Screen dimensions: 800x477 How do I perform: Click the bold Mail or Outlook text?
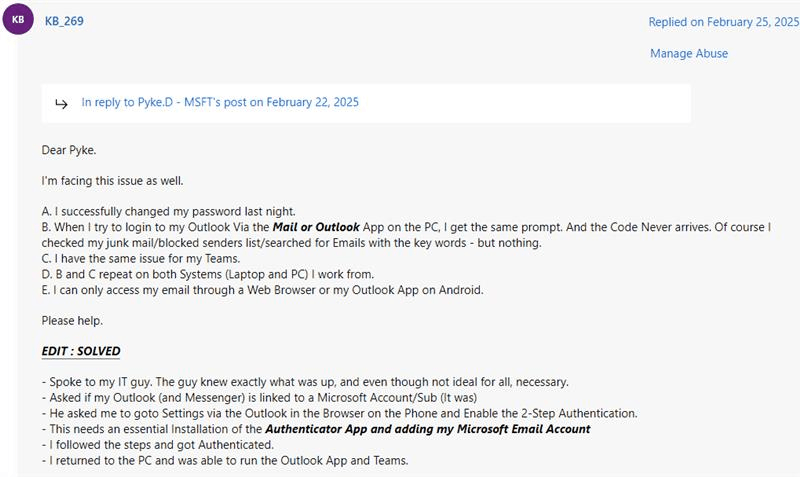[316, 227]
